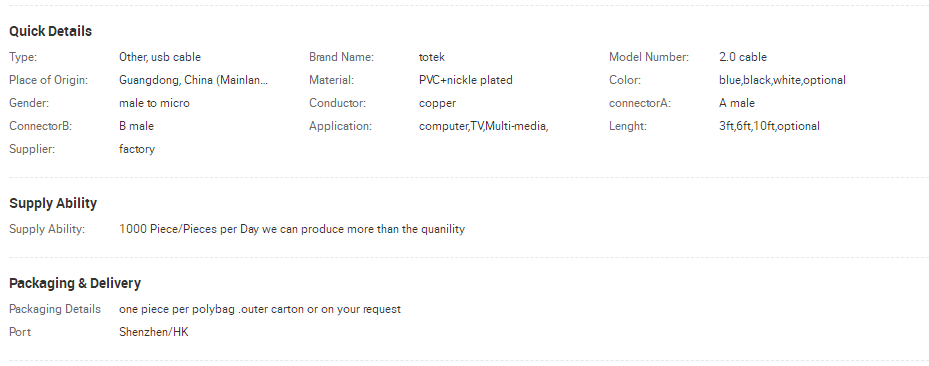Click the Model Number value 2.0 cable
Image resolution: width=929 pixels, height=366 pixels.
[743, 57]
